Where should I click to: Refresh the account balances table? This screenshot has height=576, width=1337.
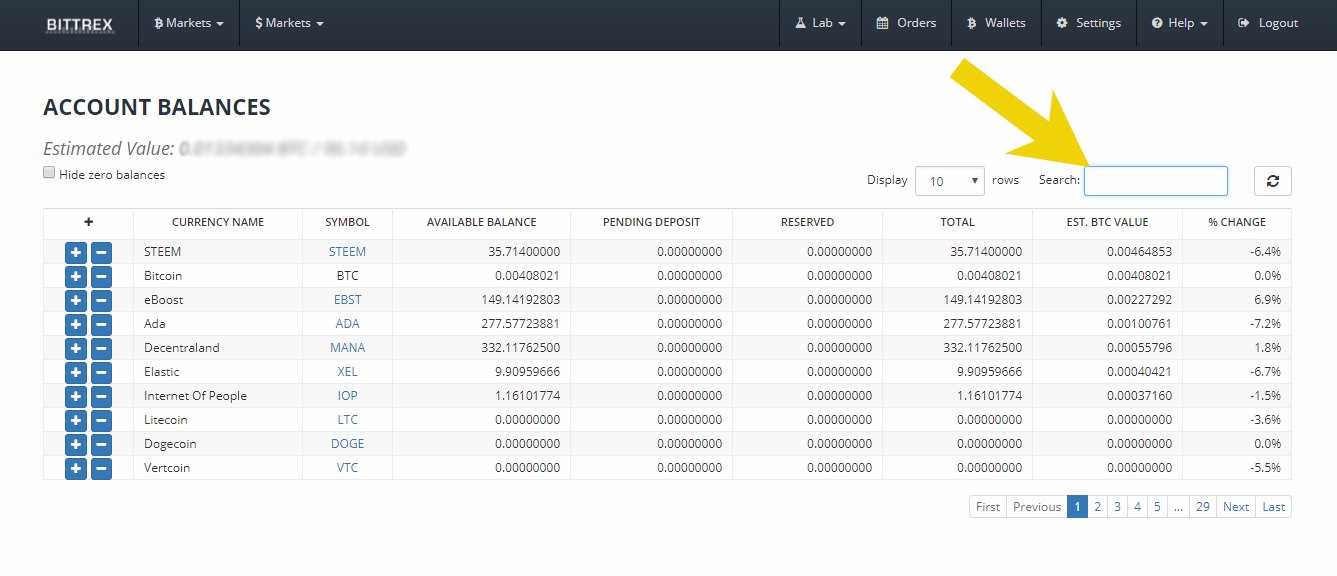coord(1273,181)
